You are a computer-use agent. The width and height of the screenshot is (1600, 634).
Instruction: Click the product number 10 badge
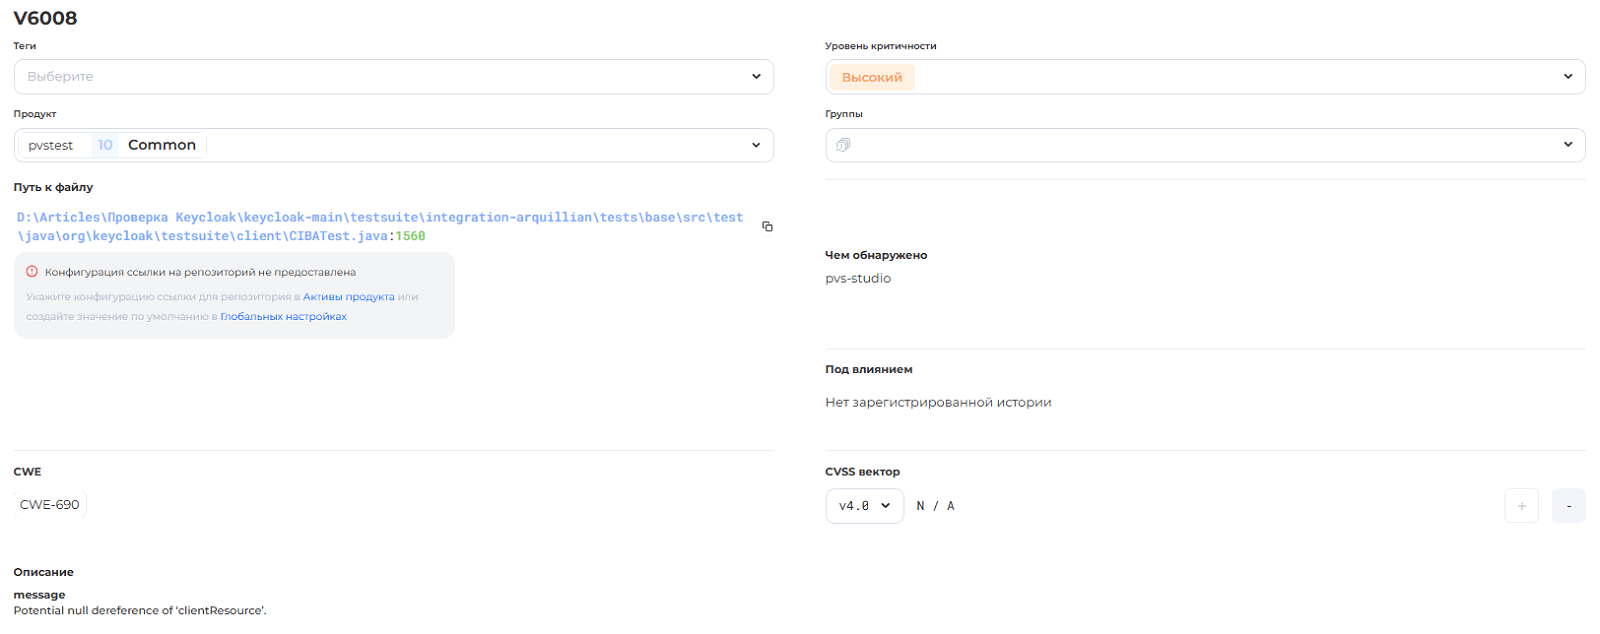(105, 145)
